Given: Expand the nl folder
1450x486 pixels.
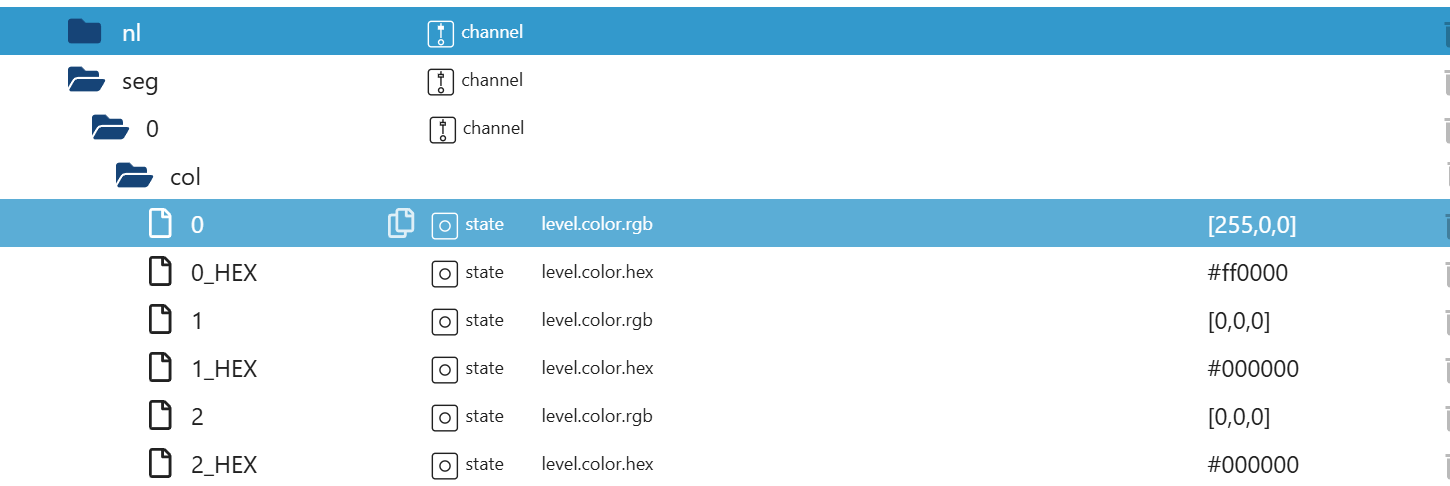Looking at the screenshot, I should (x=85, y=32).
